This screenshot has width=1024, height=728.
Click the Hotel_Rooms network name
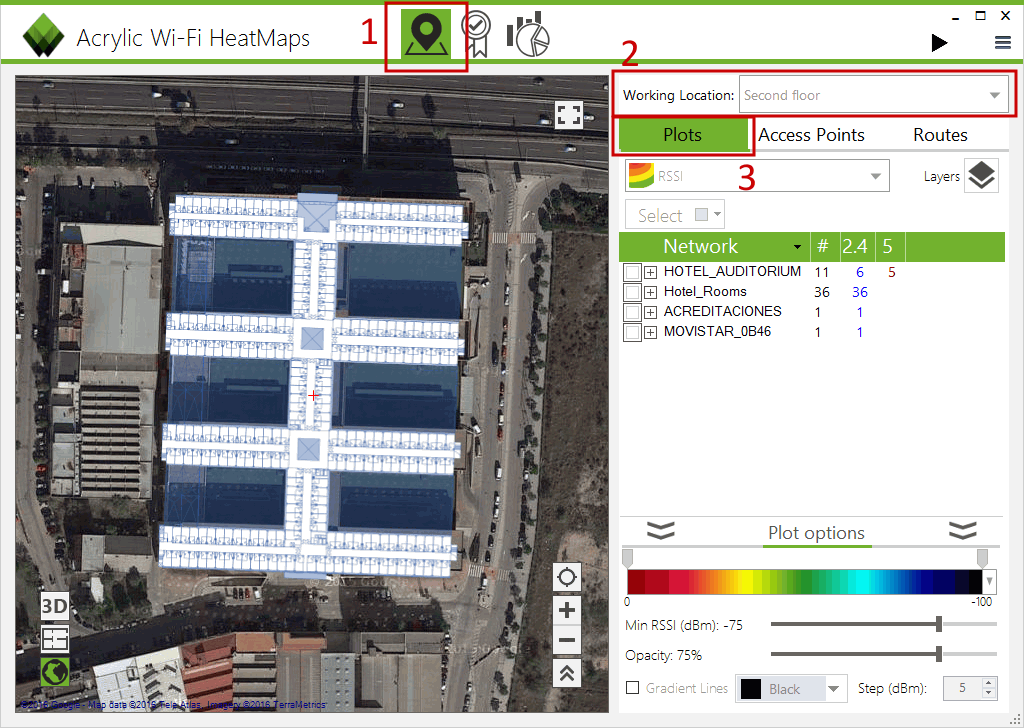[x=705, y=292]
